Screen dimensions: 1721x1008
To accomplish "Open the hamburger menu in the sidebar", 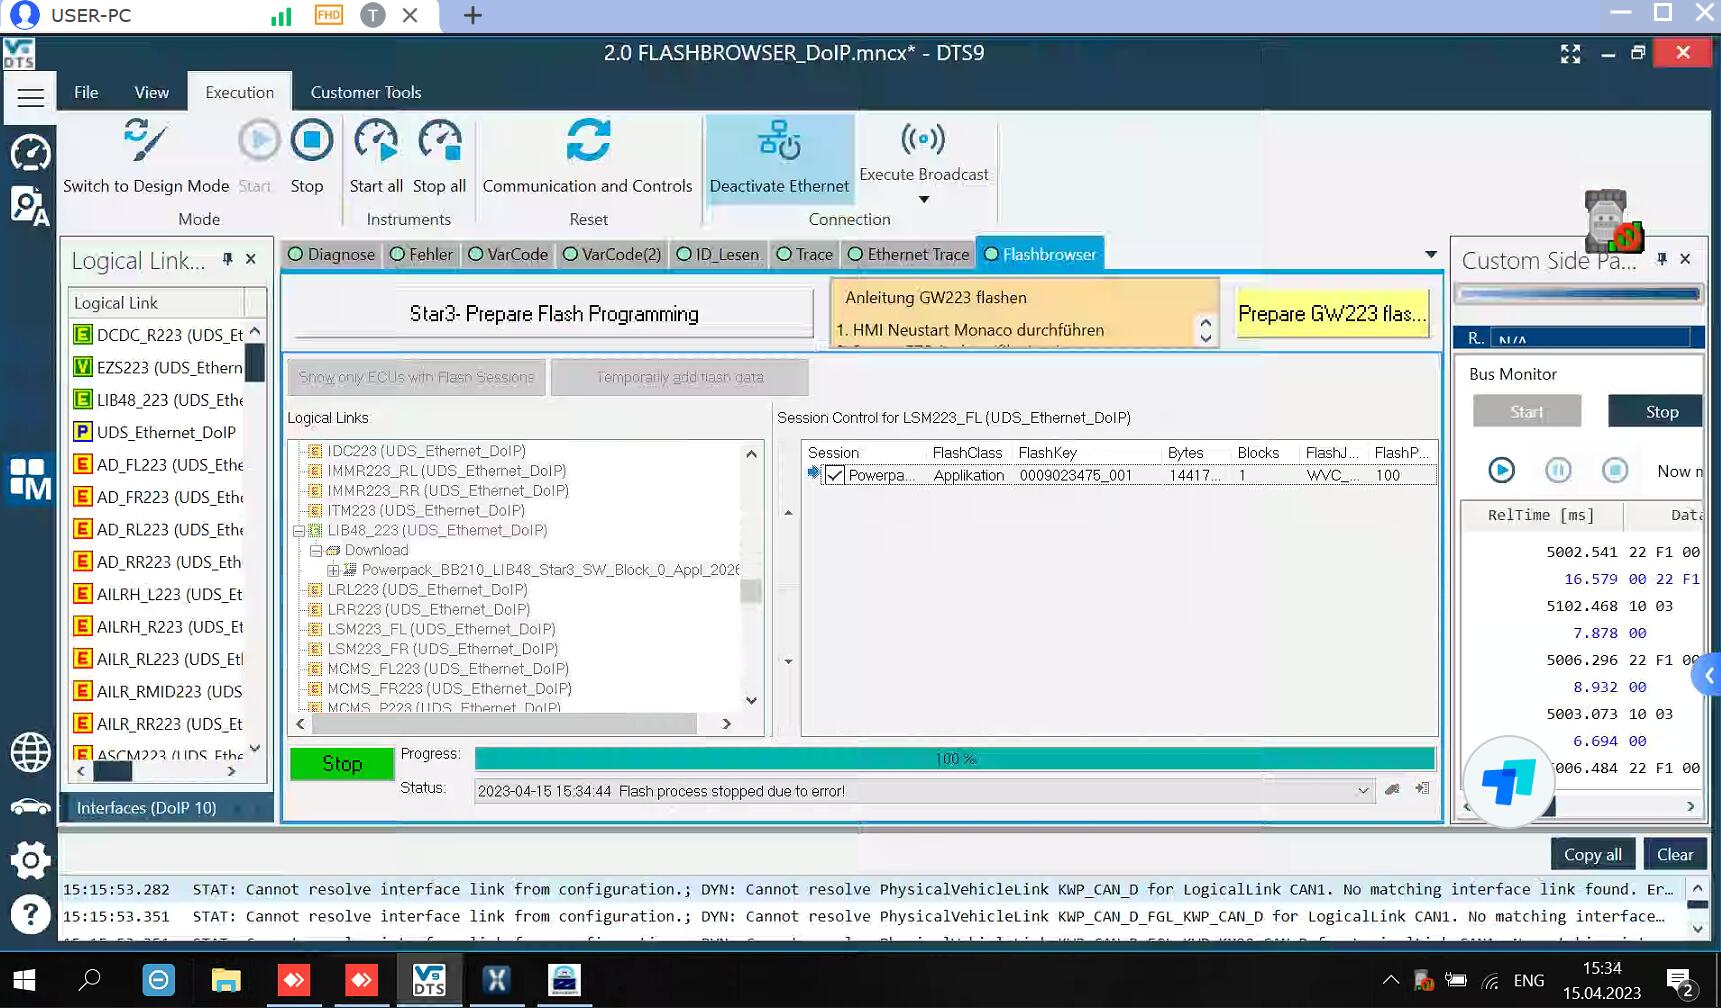I will coord(30,97).
